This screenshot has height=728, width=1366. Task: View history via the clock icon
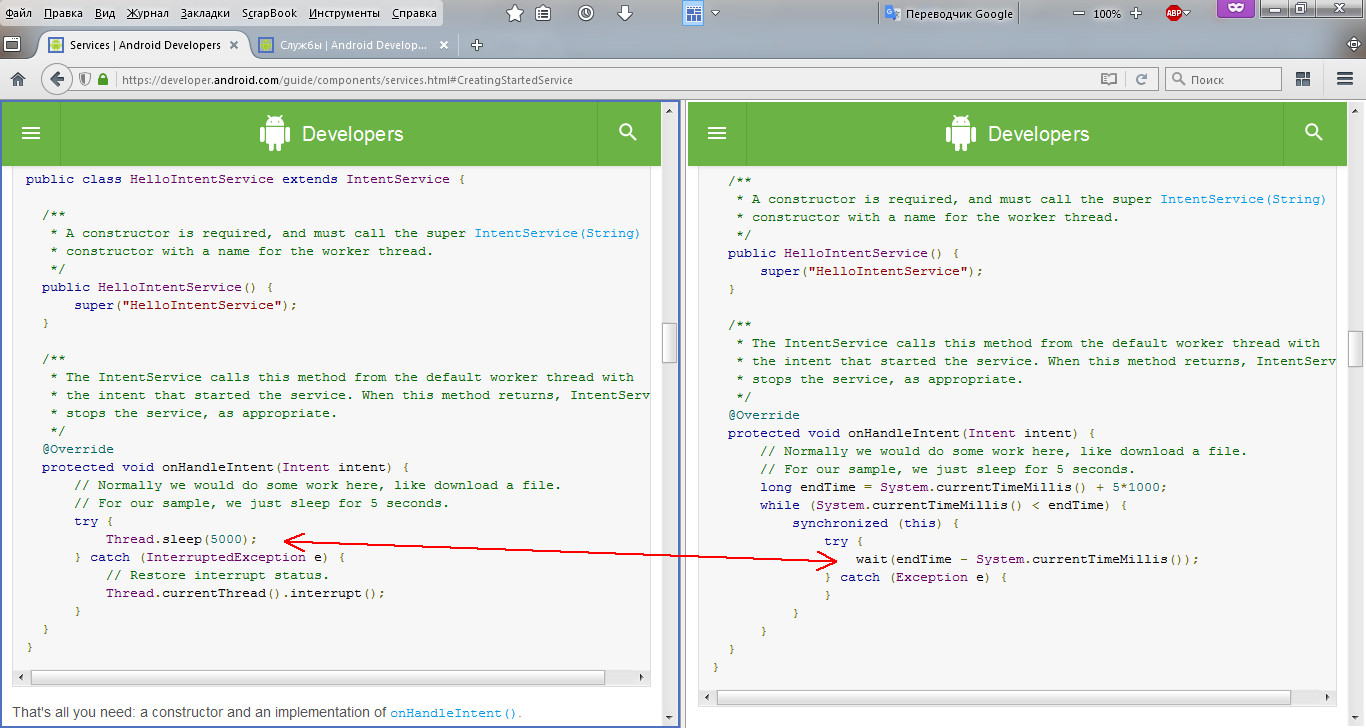(587, 13)
